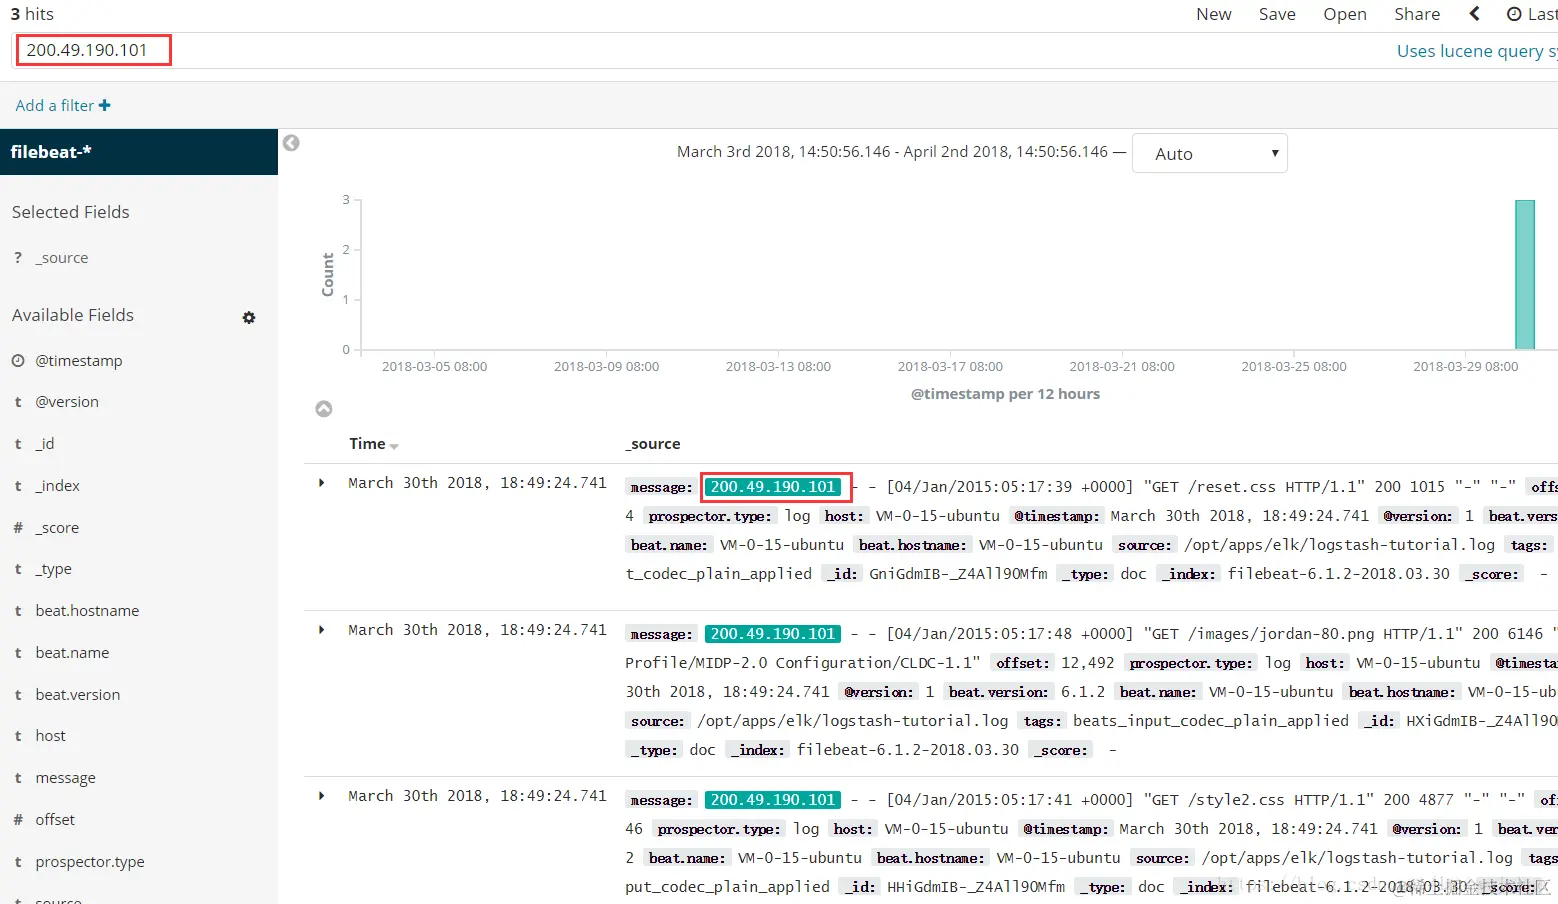Click the 't' icon next to beat.hostname field

pyautogui.click(x=18, y=610)
